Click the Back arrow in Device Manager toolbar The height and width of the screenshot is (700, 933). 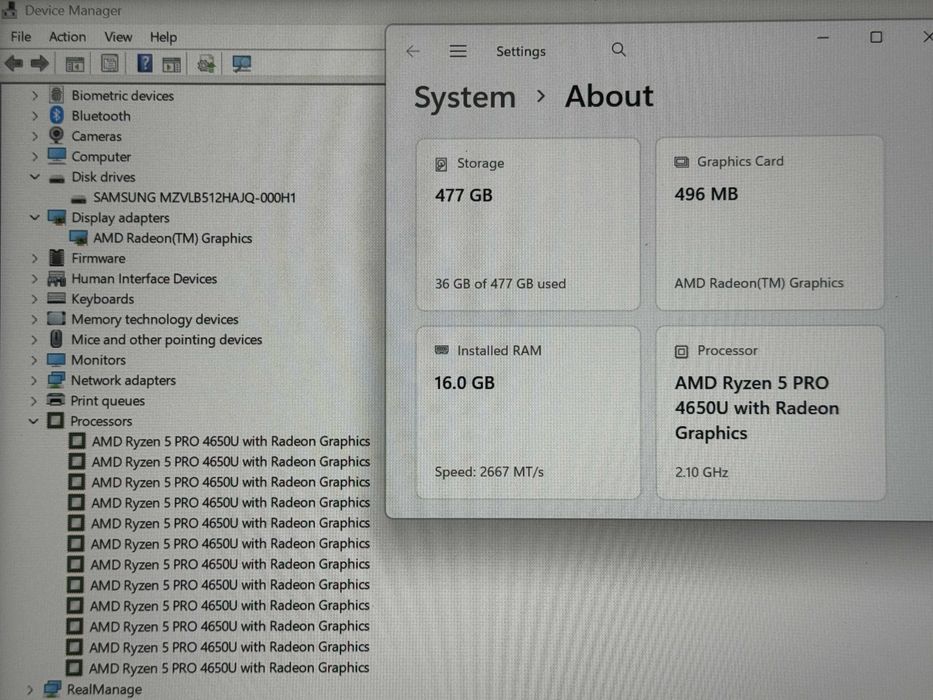[x=14, y=63]
